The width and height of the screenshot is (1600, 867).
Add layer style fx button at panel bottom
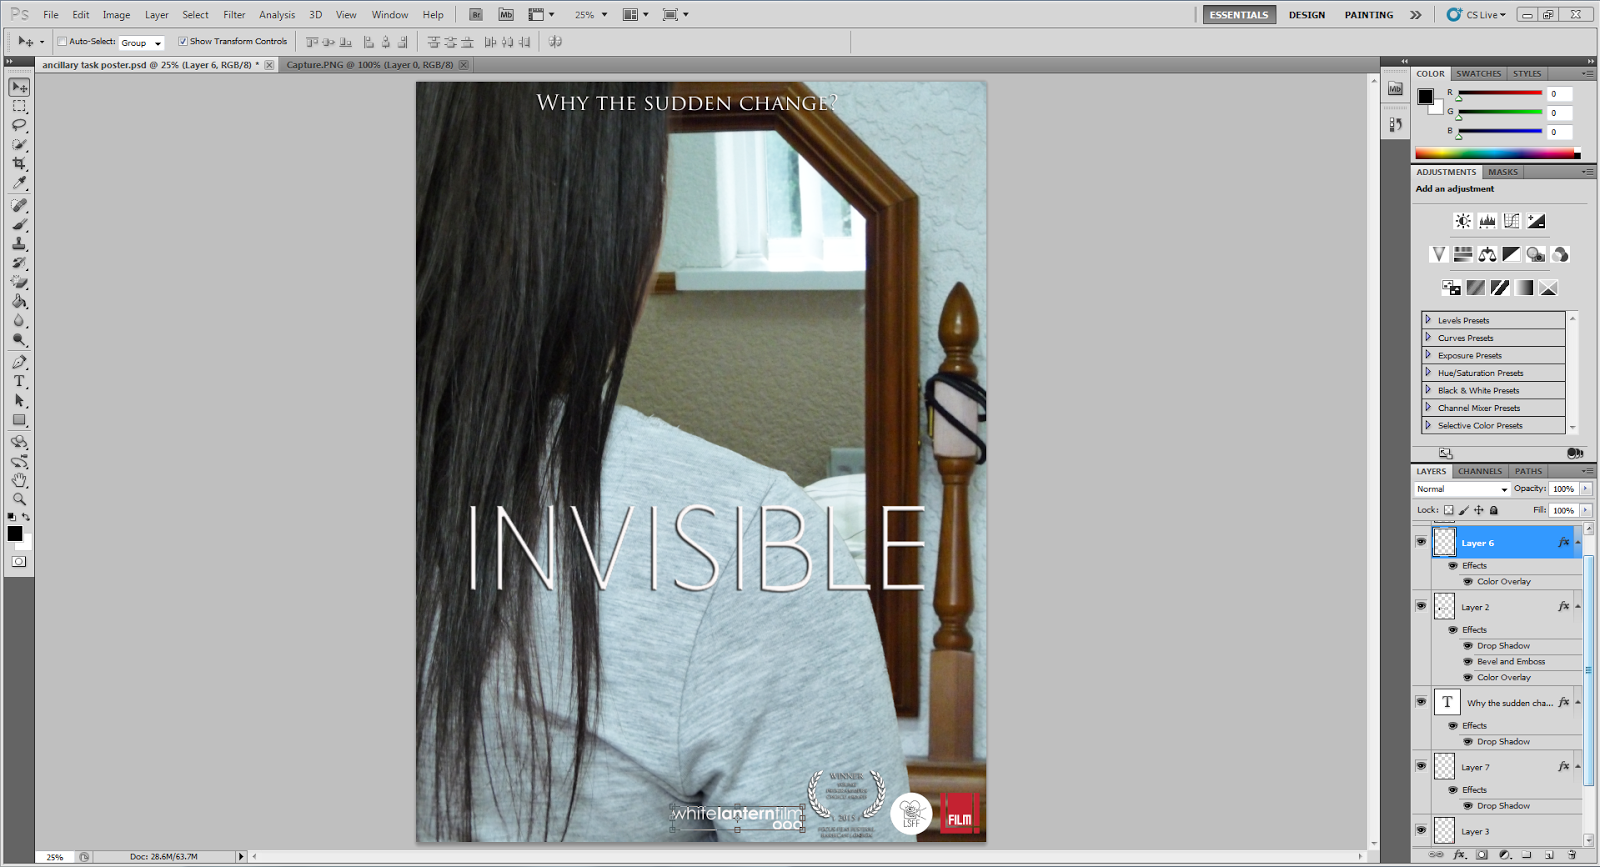point(1459,855)
